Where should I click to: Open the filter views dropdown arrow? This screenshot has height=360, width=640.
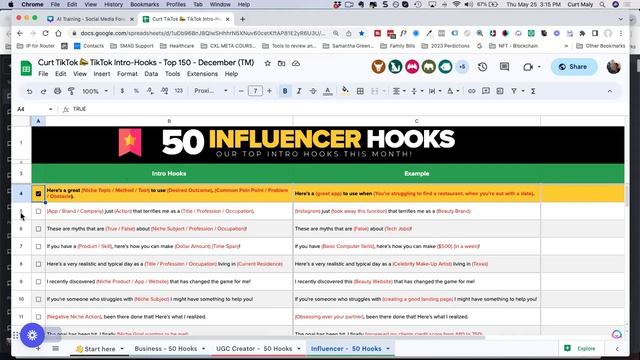(x=523, y=91)
